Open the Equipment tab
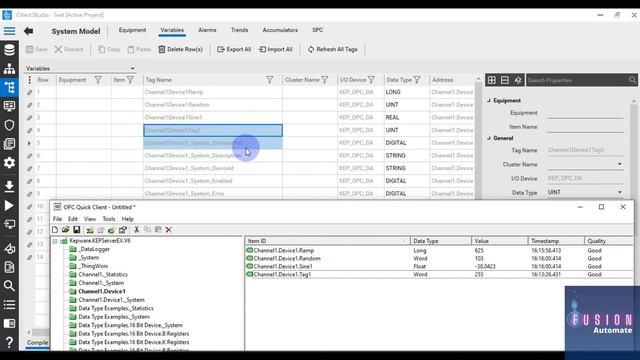 132,30
